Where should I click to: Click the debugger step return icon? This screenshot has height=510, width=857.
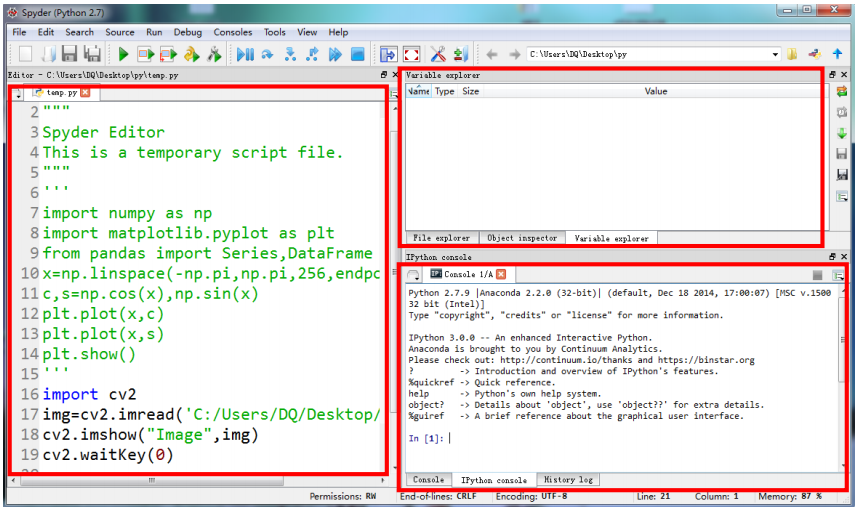[x=313, y=54]
